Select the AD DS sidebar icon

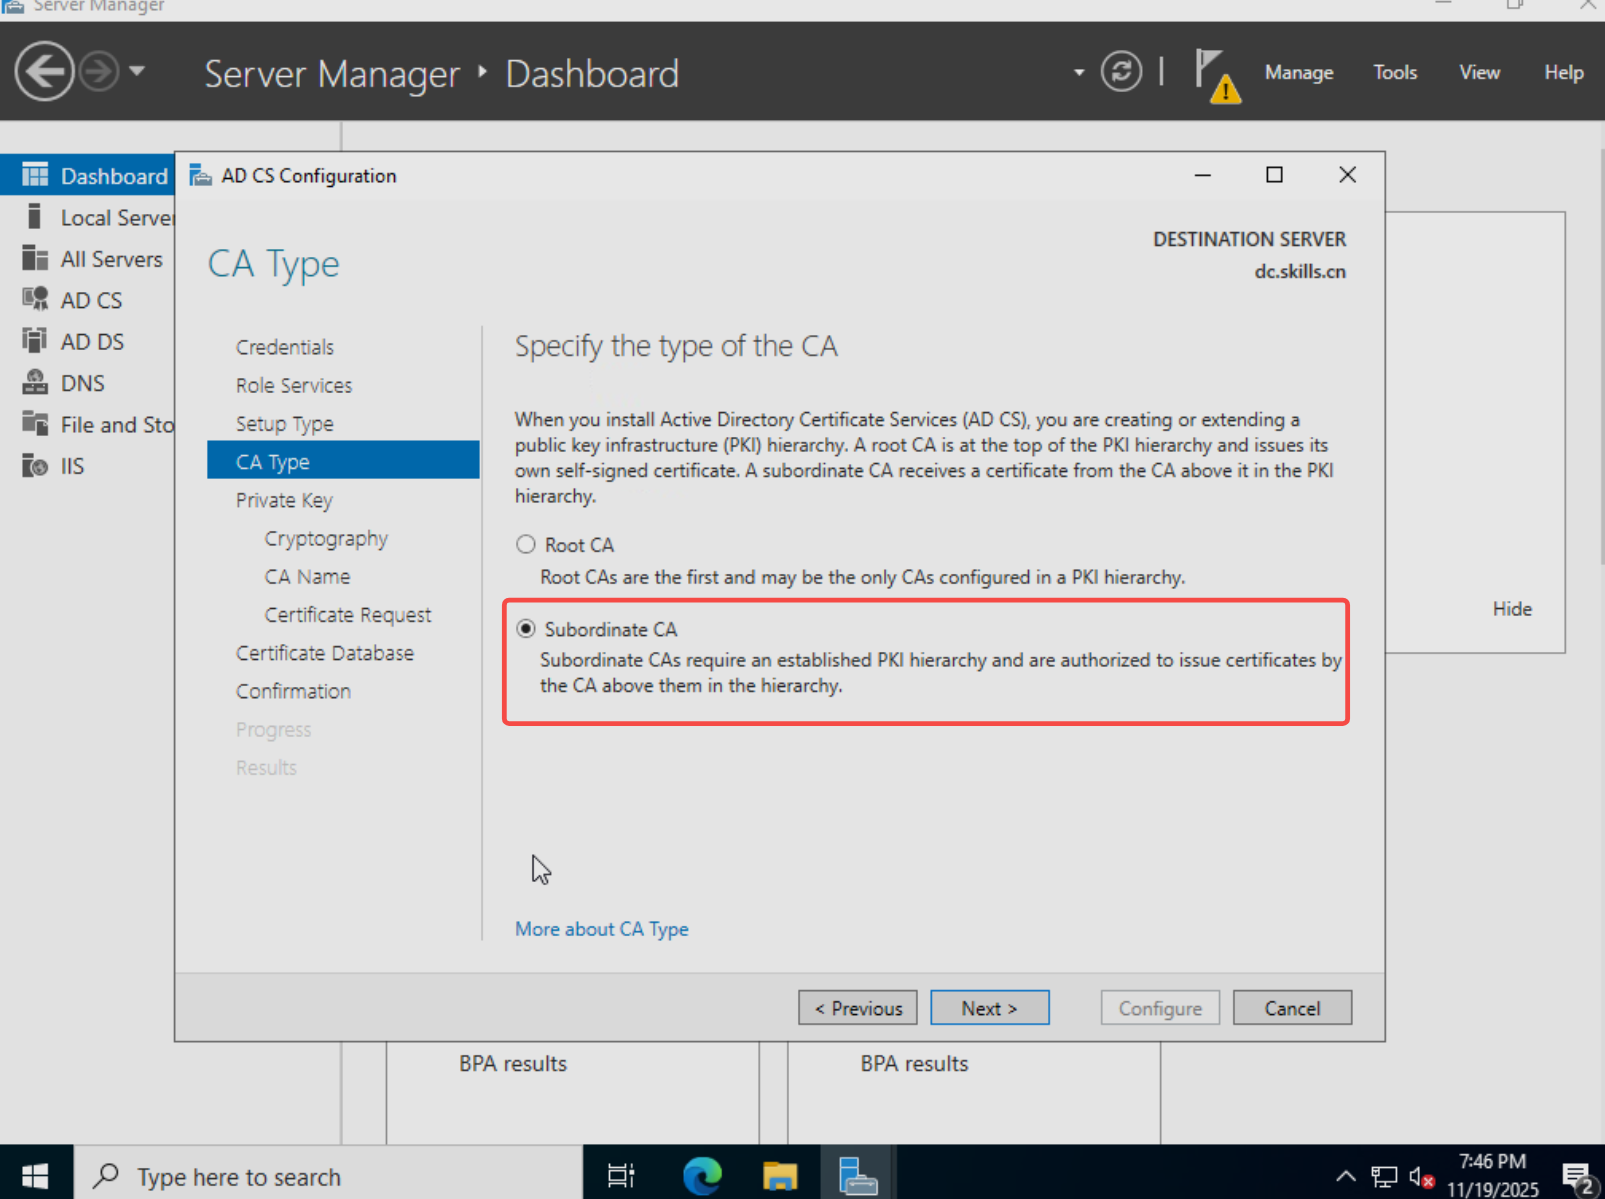pos(35,340)
